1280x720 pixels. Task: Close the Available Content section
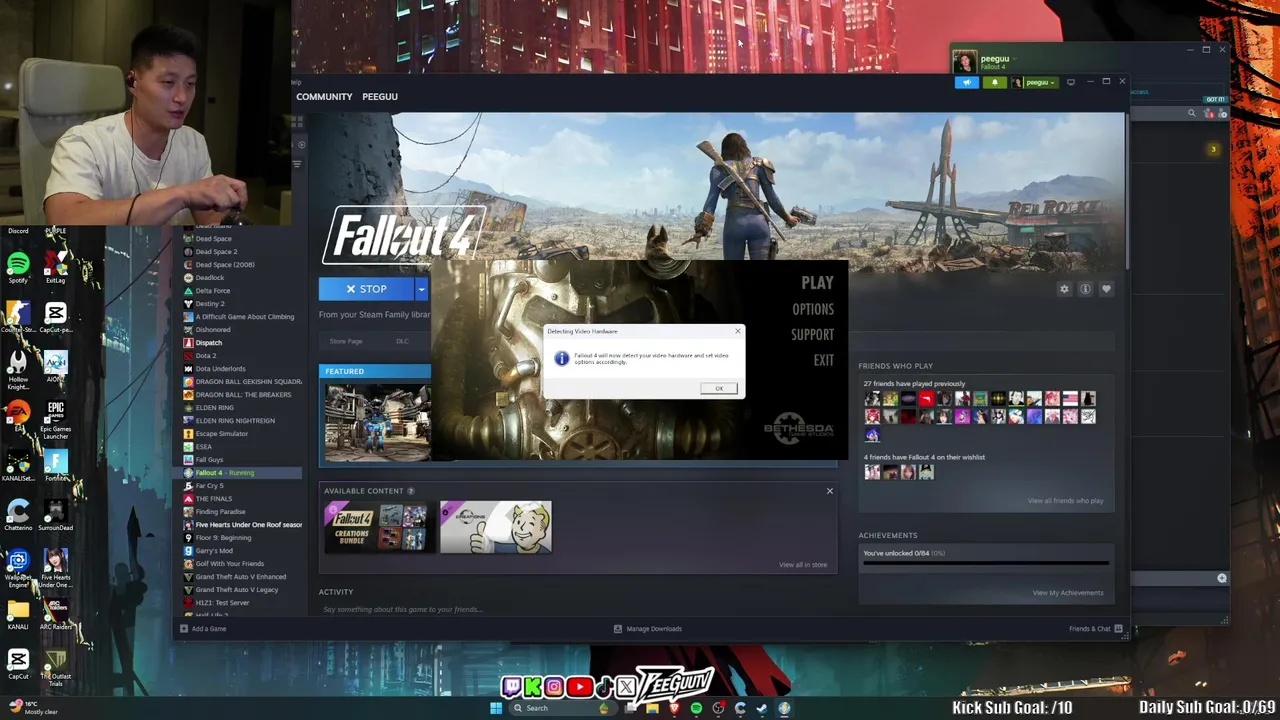tap(829, 491)
